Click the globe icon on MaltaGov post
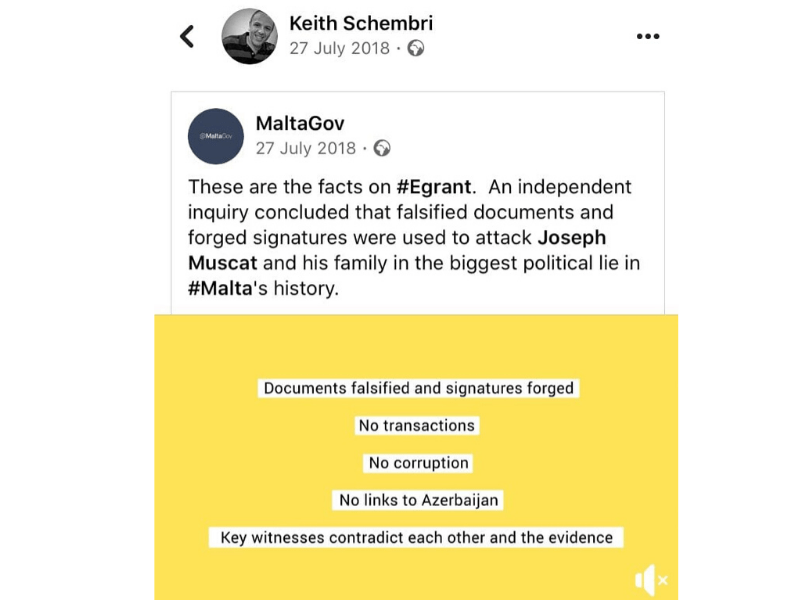The image size is (800, 600). tap(382, 148)
